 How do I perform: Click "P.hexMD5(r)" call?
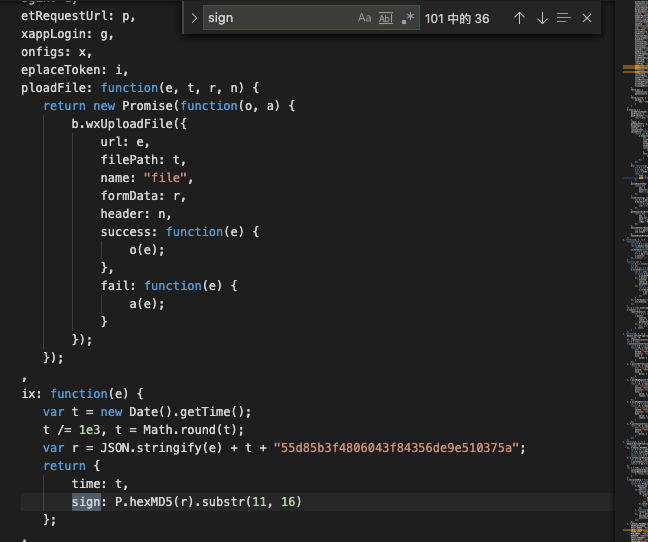(x=155, y=502)
